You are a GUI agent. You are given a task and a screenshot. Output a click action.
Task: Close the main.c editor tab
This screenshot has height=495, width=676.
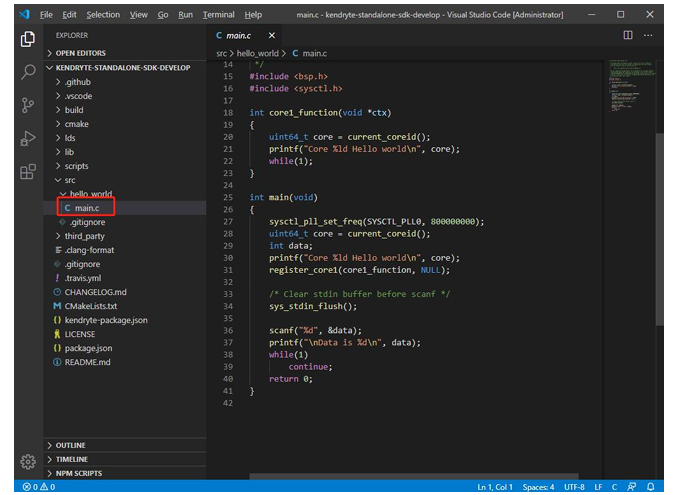pyautogui.click(x=270, y=35)
